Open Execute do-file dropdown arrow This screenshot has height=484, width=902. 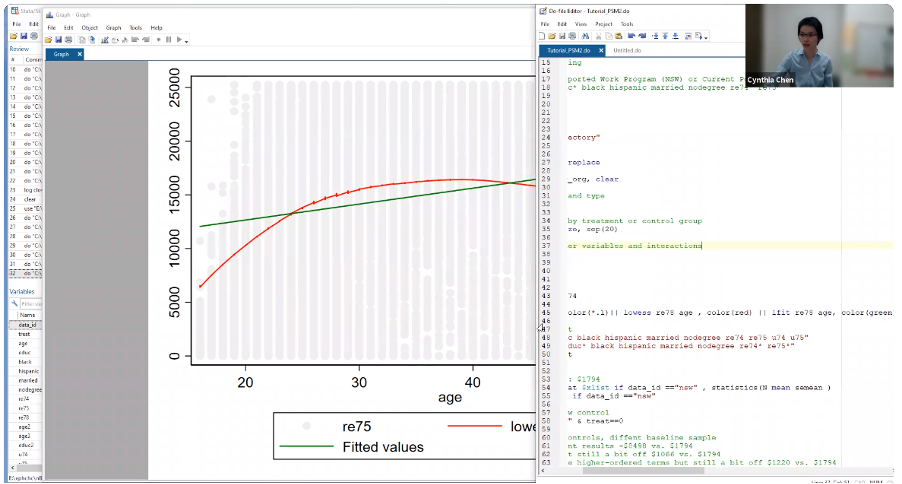pyautogui.click(x=708, y=36)
